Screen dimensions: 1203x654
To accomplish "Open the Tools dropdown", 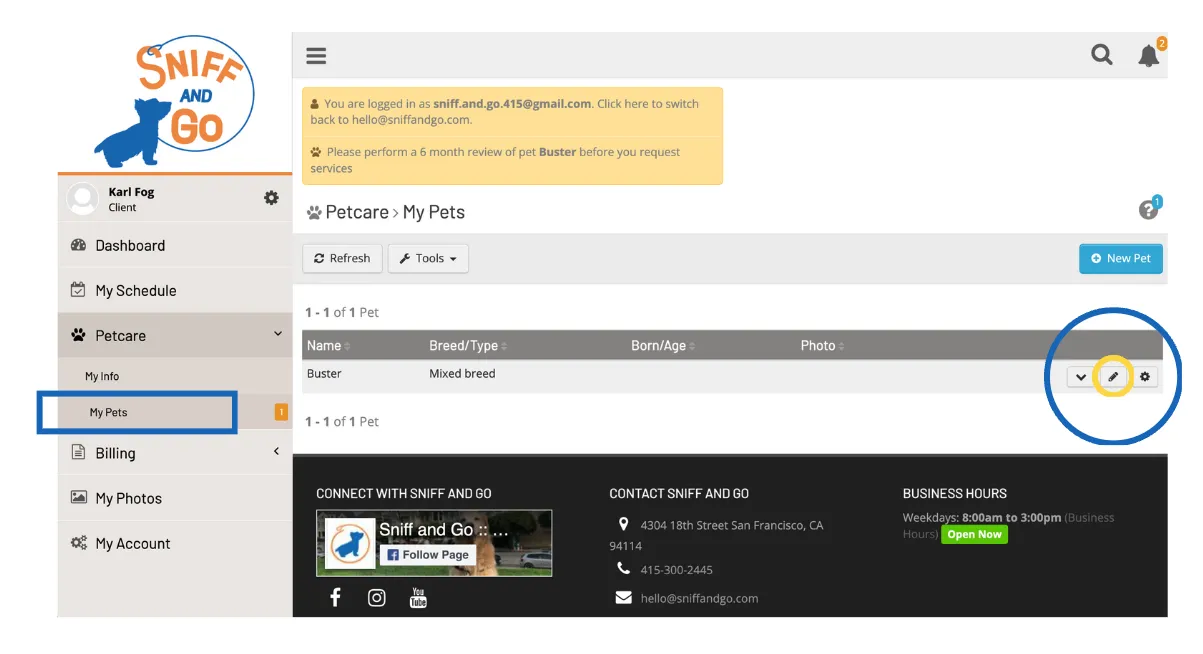I will pyautogui.click(x=428, y=258).
